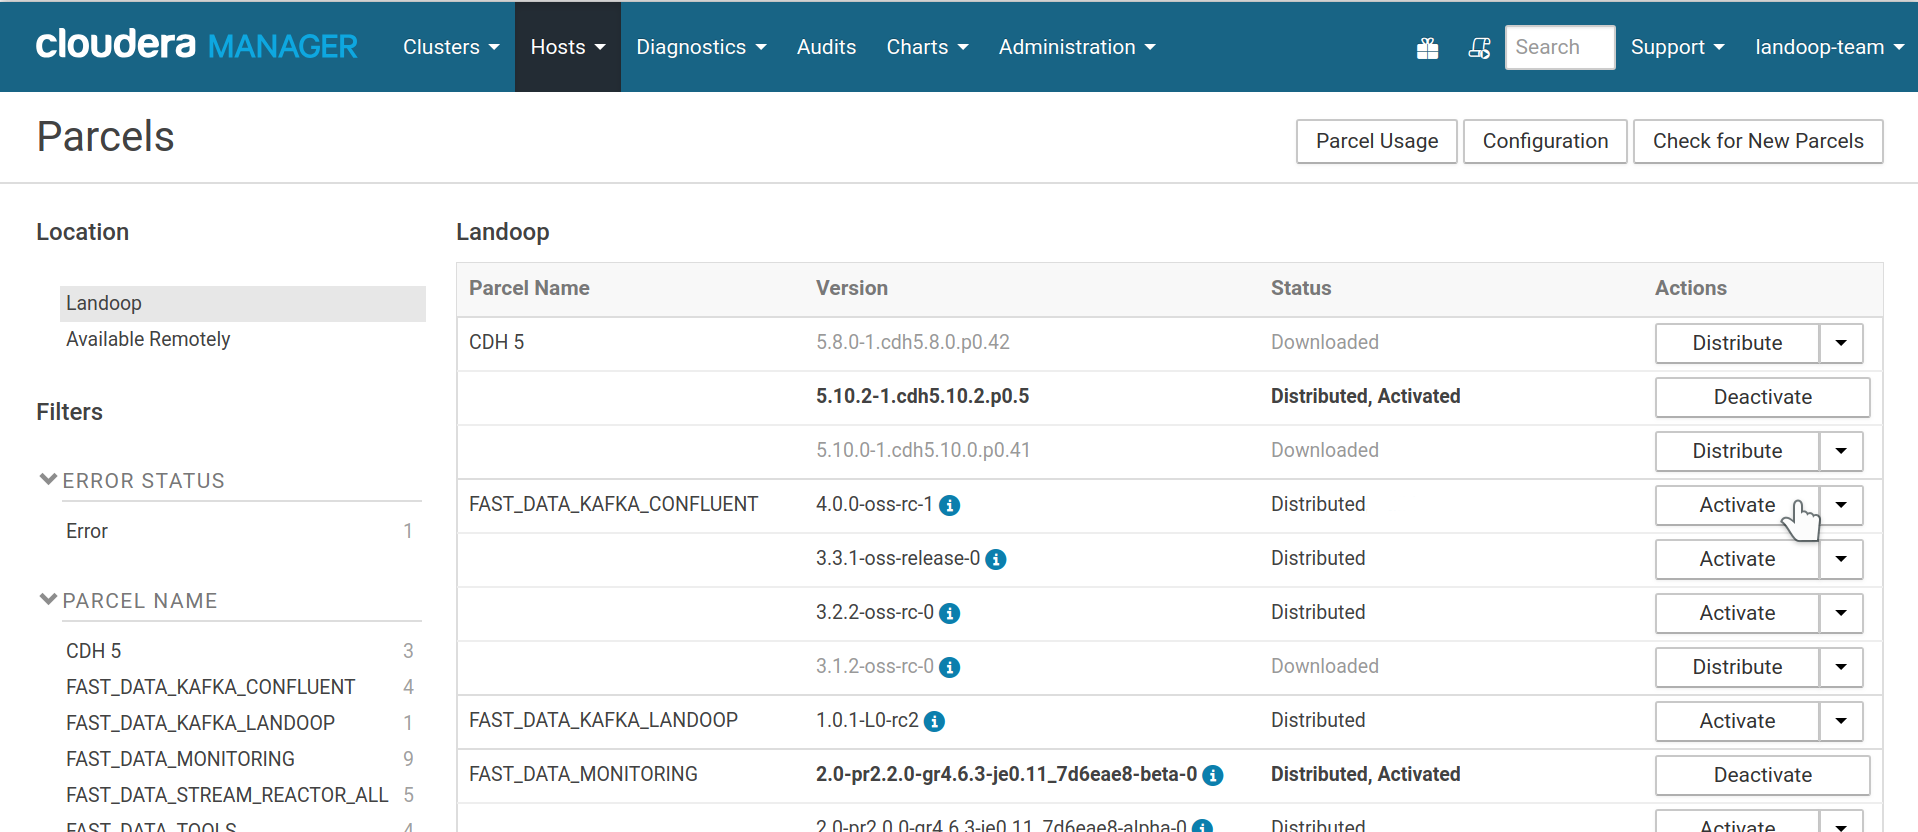View info icon for version 4.0.0-oss-rc-1
1918x832 pixels.
tap(950, 506)
